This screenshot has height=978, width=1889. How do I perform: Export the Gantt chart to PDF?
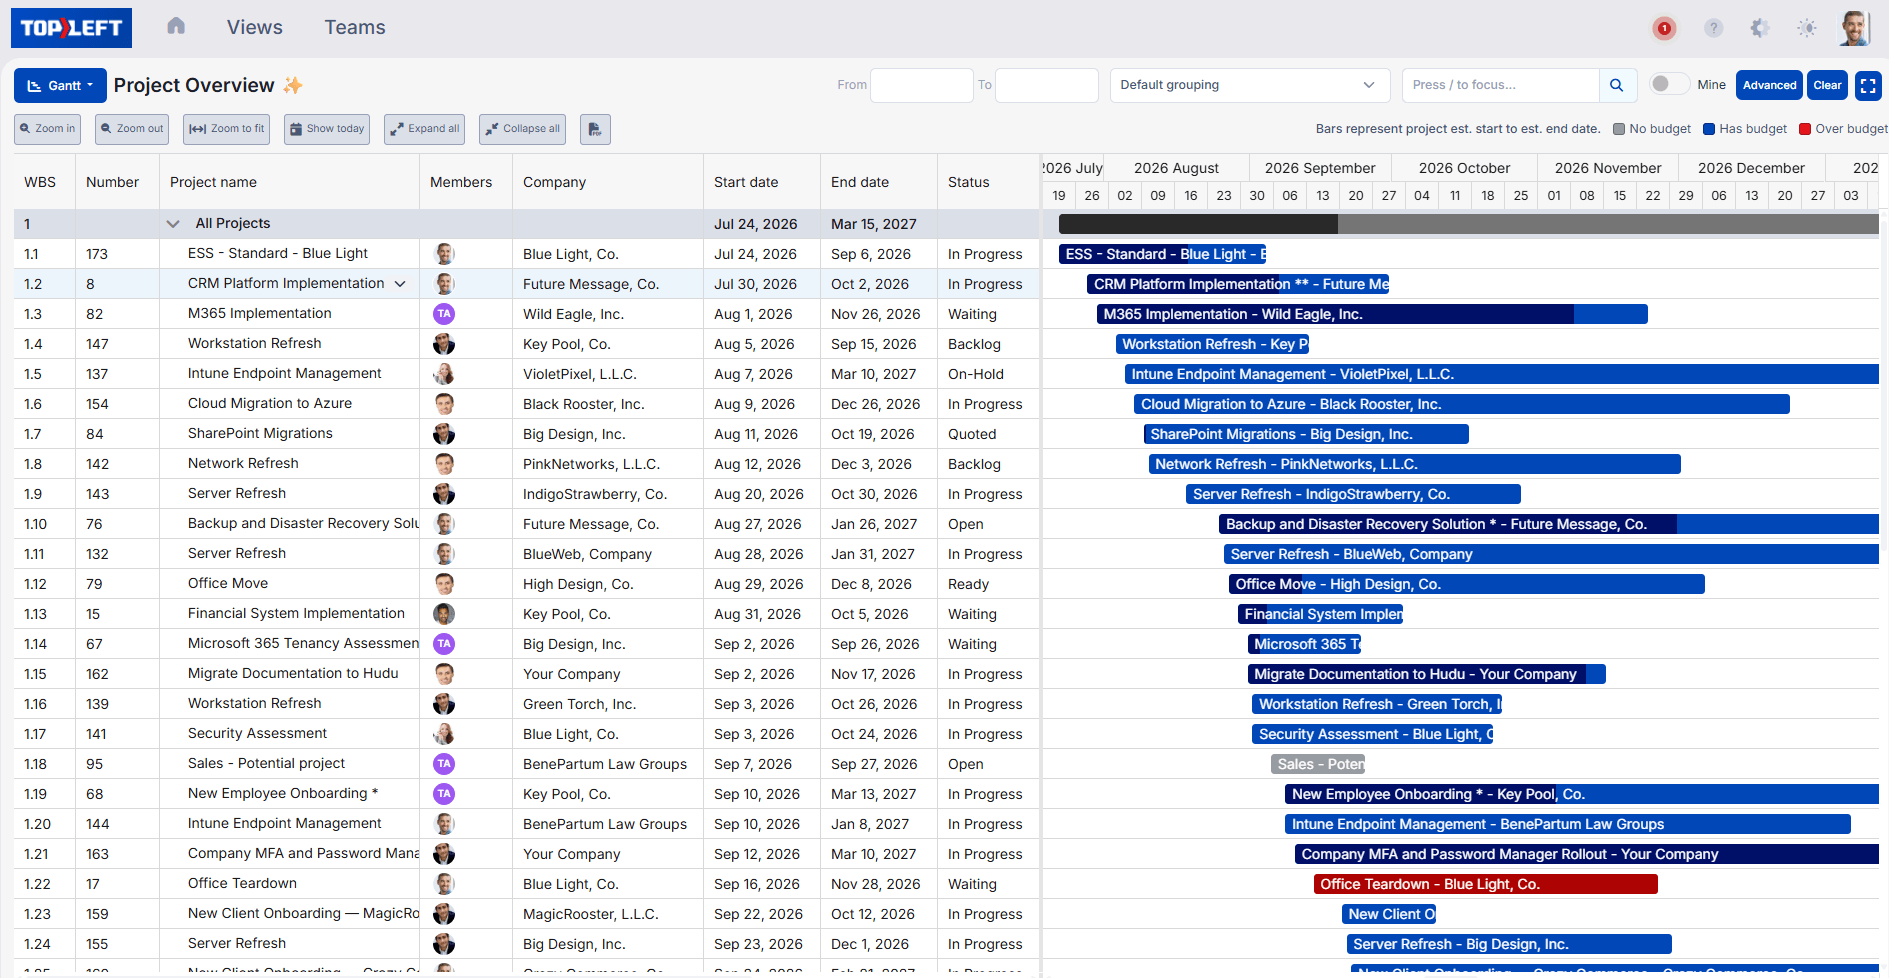[x=595, y=129]
